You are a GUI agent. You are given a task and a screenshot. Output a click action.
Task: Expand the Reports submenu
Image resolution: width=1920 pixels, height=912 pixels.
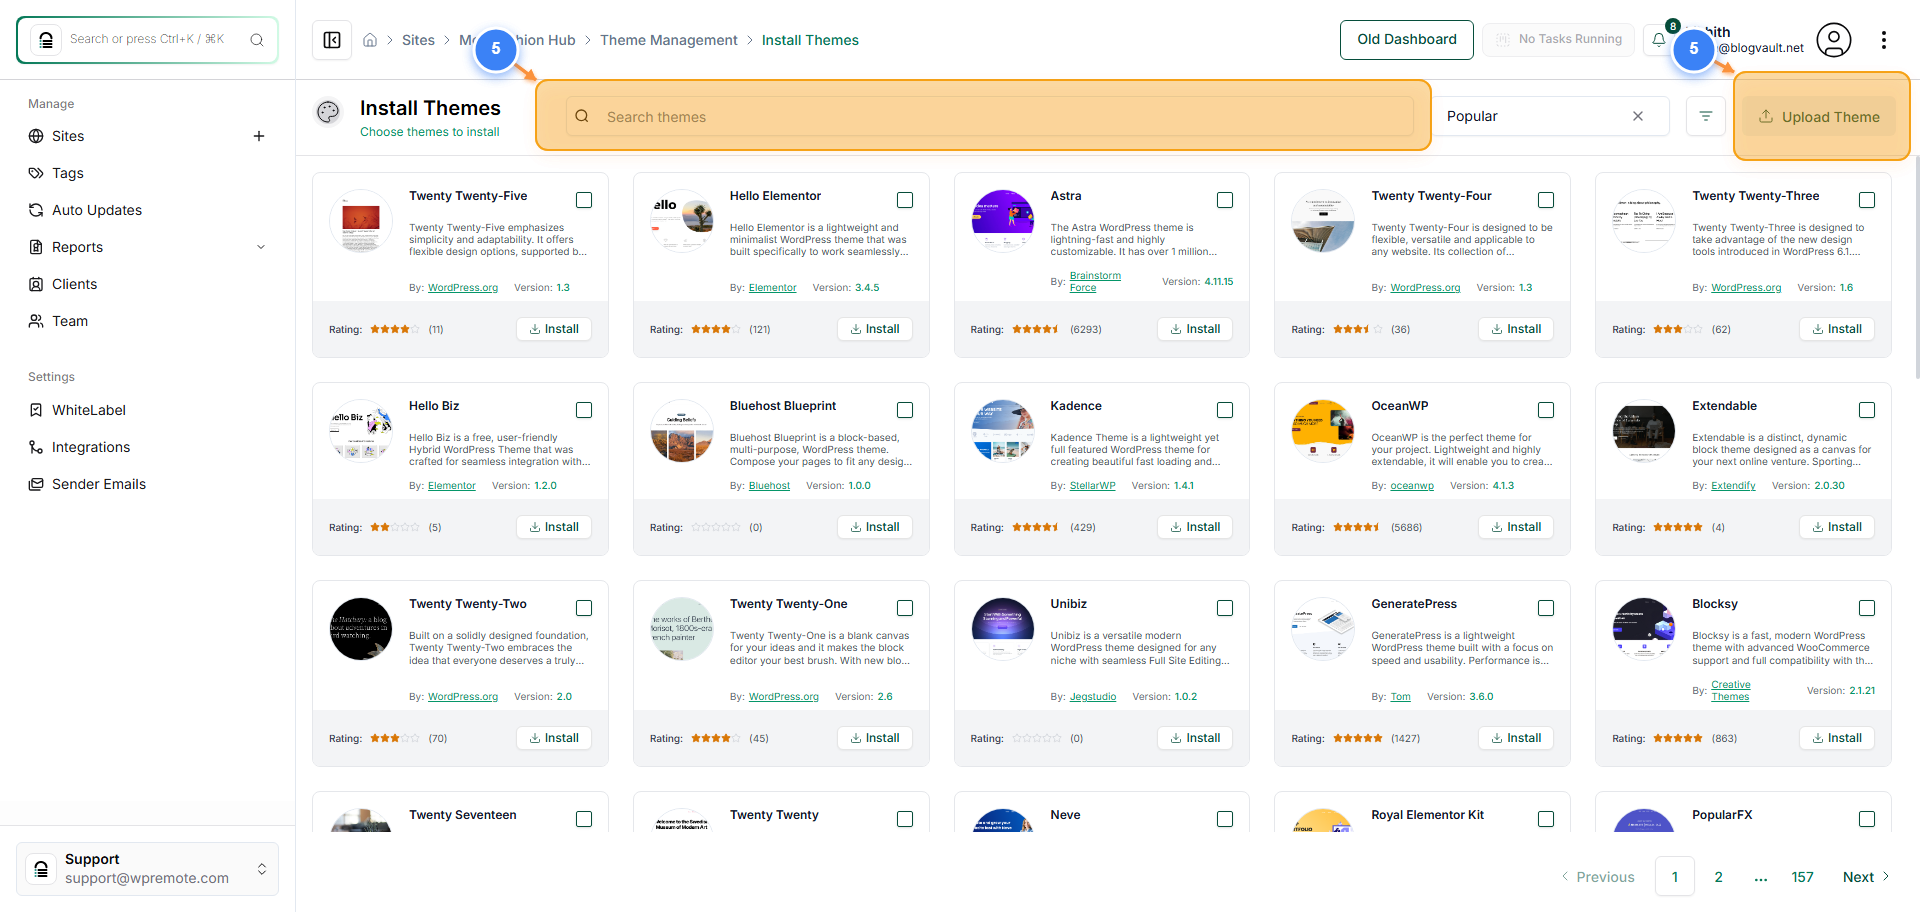click(x=261, y=247)
